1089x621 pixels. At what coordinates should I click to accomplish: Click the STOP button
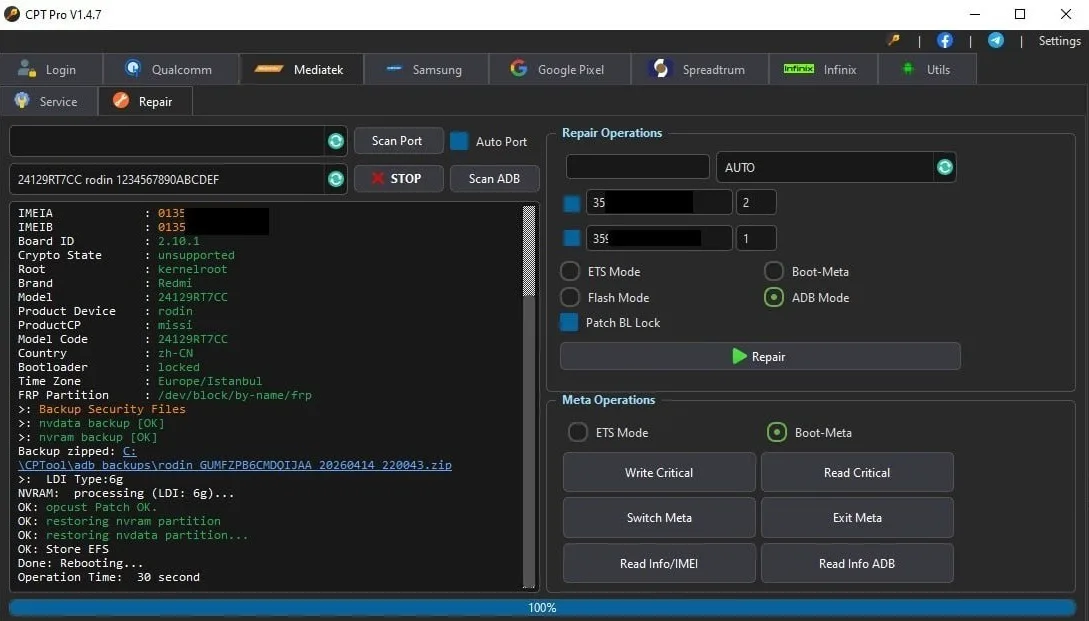[x=398, y=179]
